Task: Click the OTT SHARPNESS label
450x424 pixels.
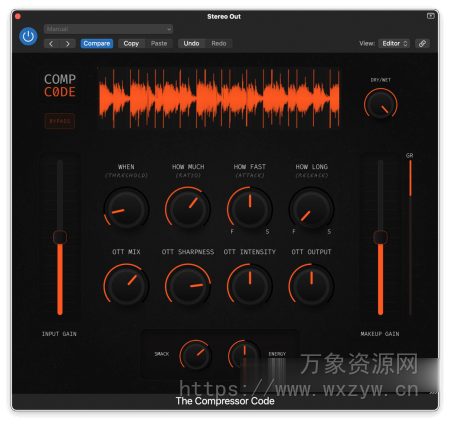Action: point(188,252)
